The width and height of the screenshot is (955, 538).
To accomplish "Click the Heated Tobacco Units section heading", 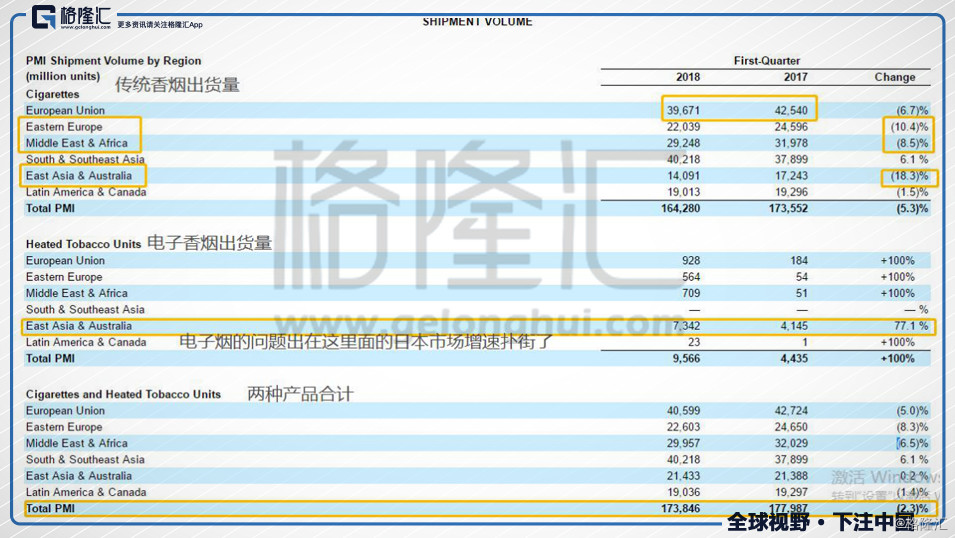I will click(83, 244).
